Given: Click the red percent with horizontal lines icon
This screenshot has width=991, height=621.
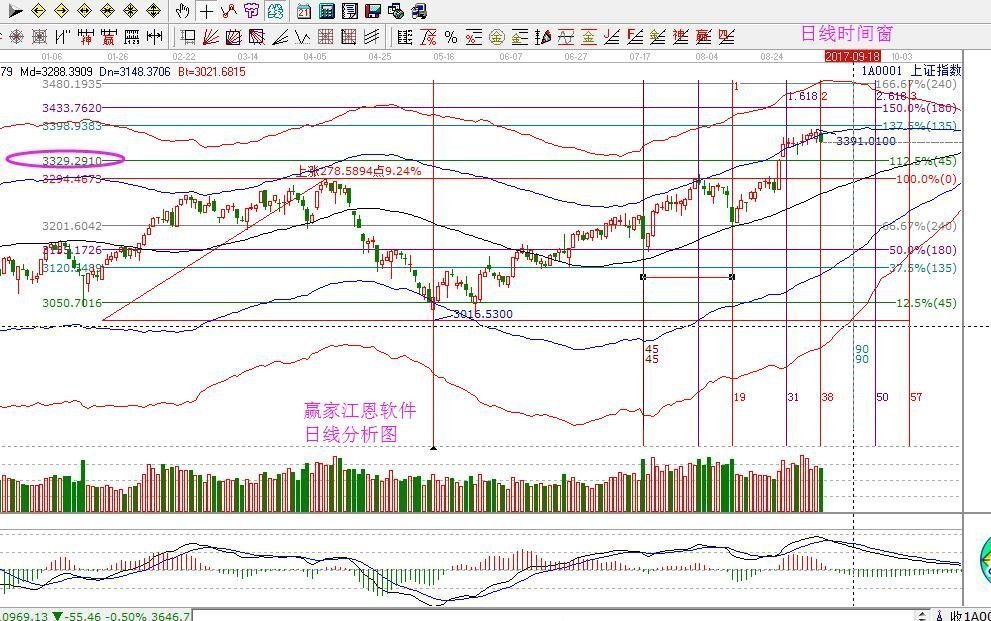Looking at the screenshot, I should coord(473,37).
